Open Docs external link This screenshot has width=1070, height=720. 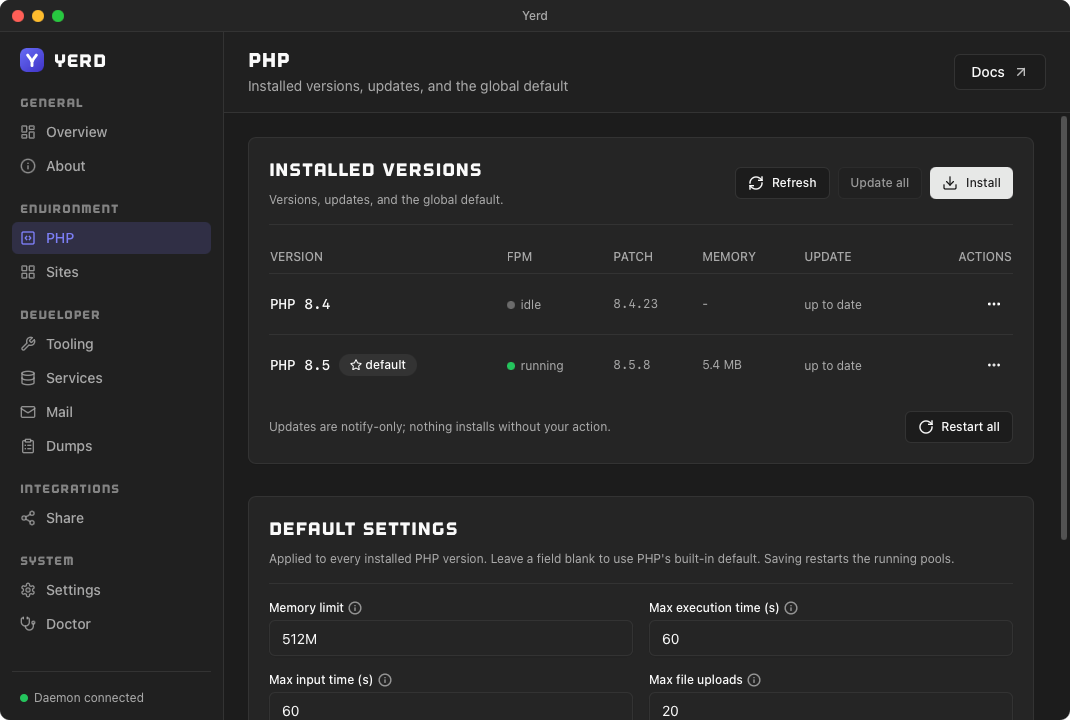999,72
